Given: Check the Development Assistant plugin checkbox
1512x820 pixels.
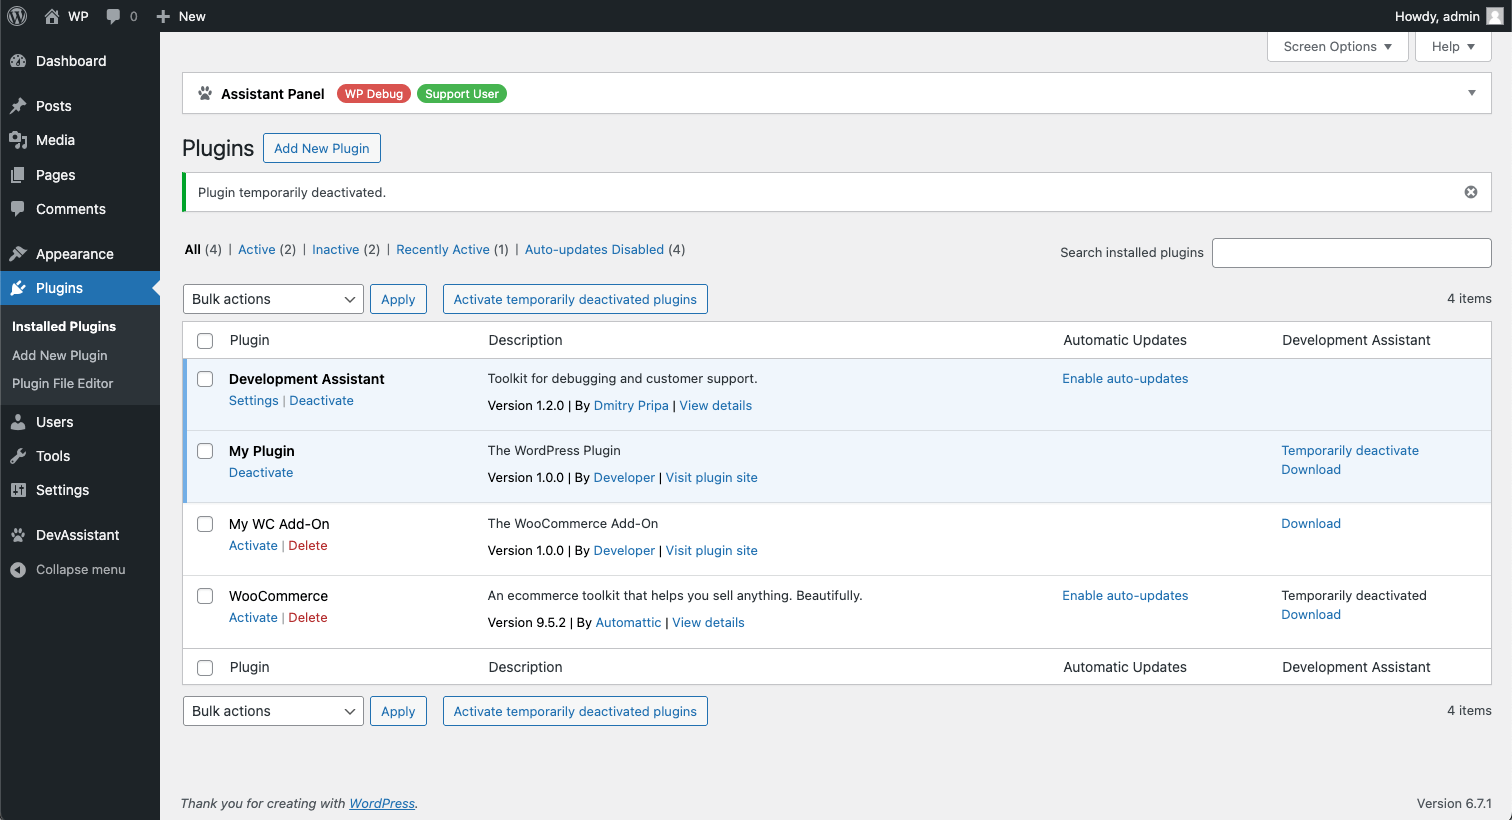Looking at the screenshot, I should click(205, 379).
